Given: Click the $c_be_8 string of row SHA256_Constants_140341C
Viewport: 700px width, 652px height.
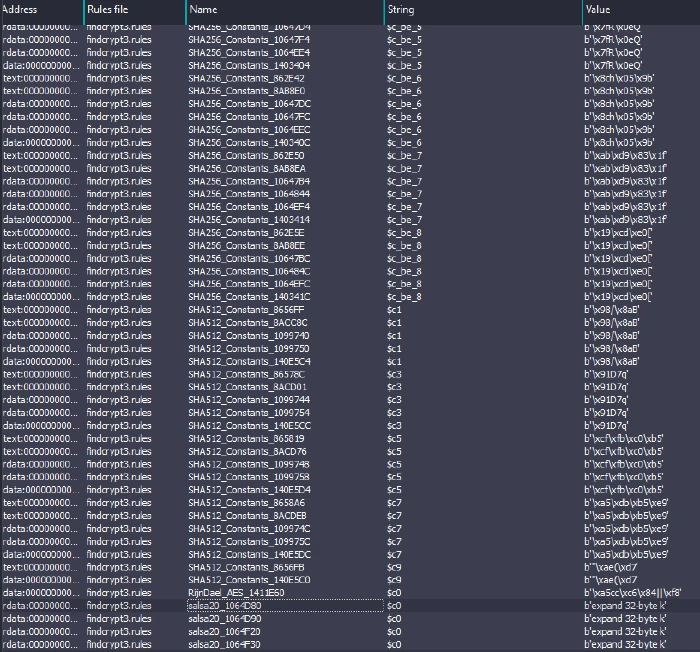Looking at the screenshot, I should tap(404, 297).
